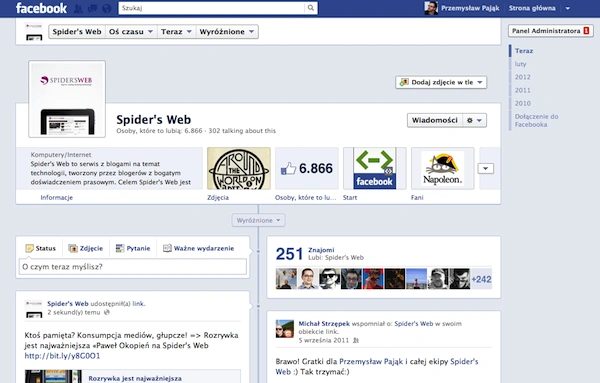Screen dimensions: 600x383
Task: Open Panel Administratora button
Action: click(x=551, y=31)
